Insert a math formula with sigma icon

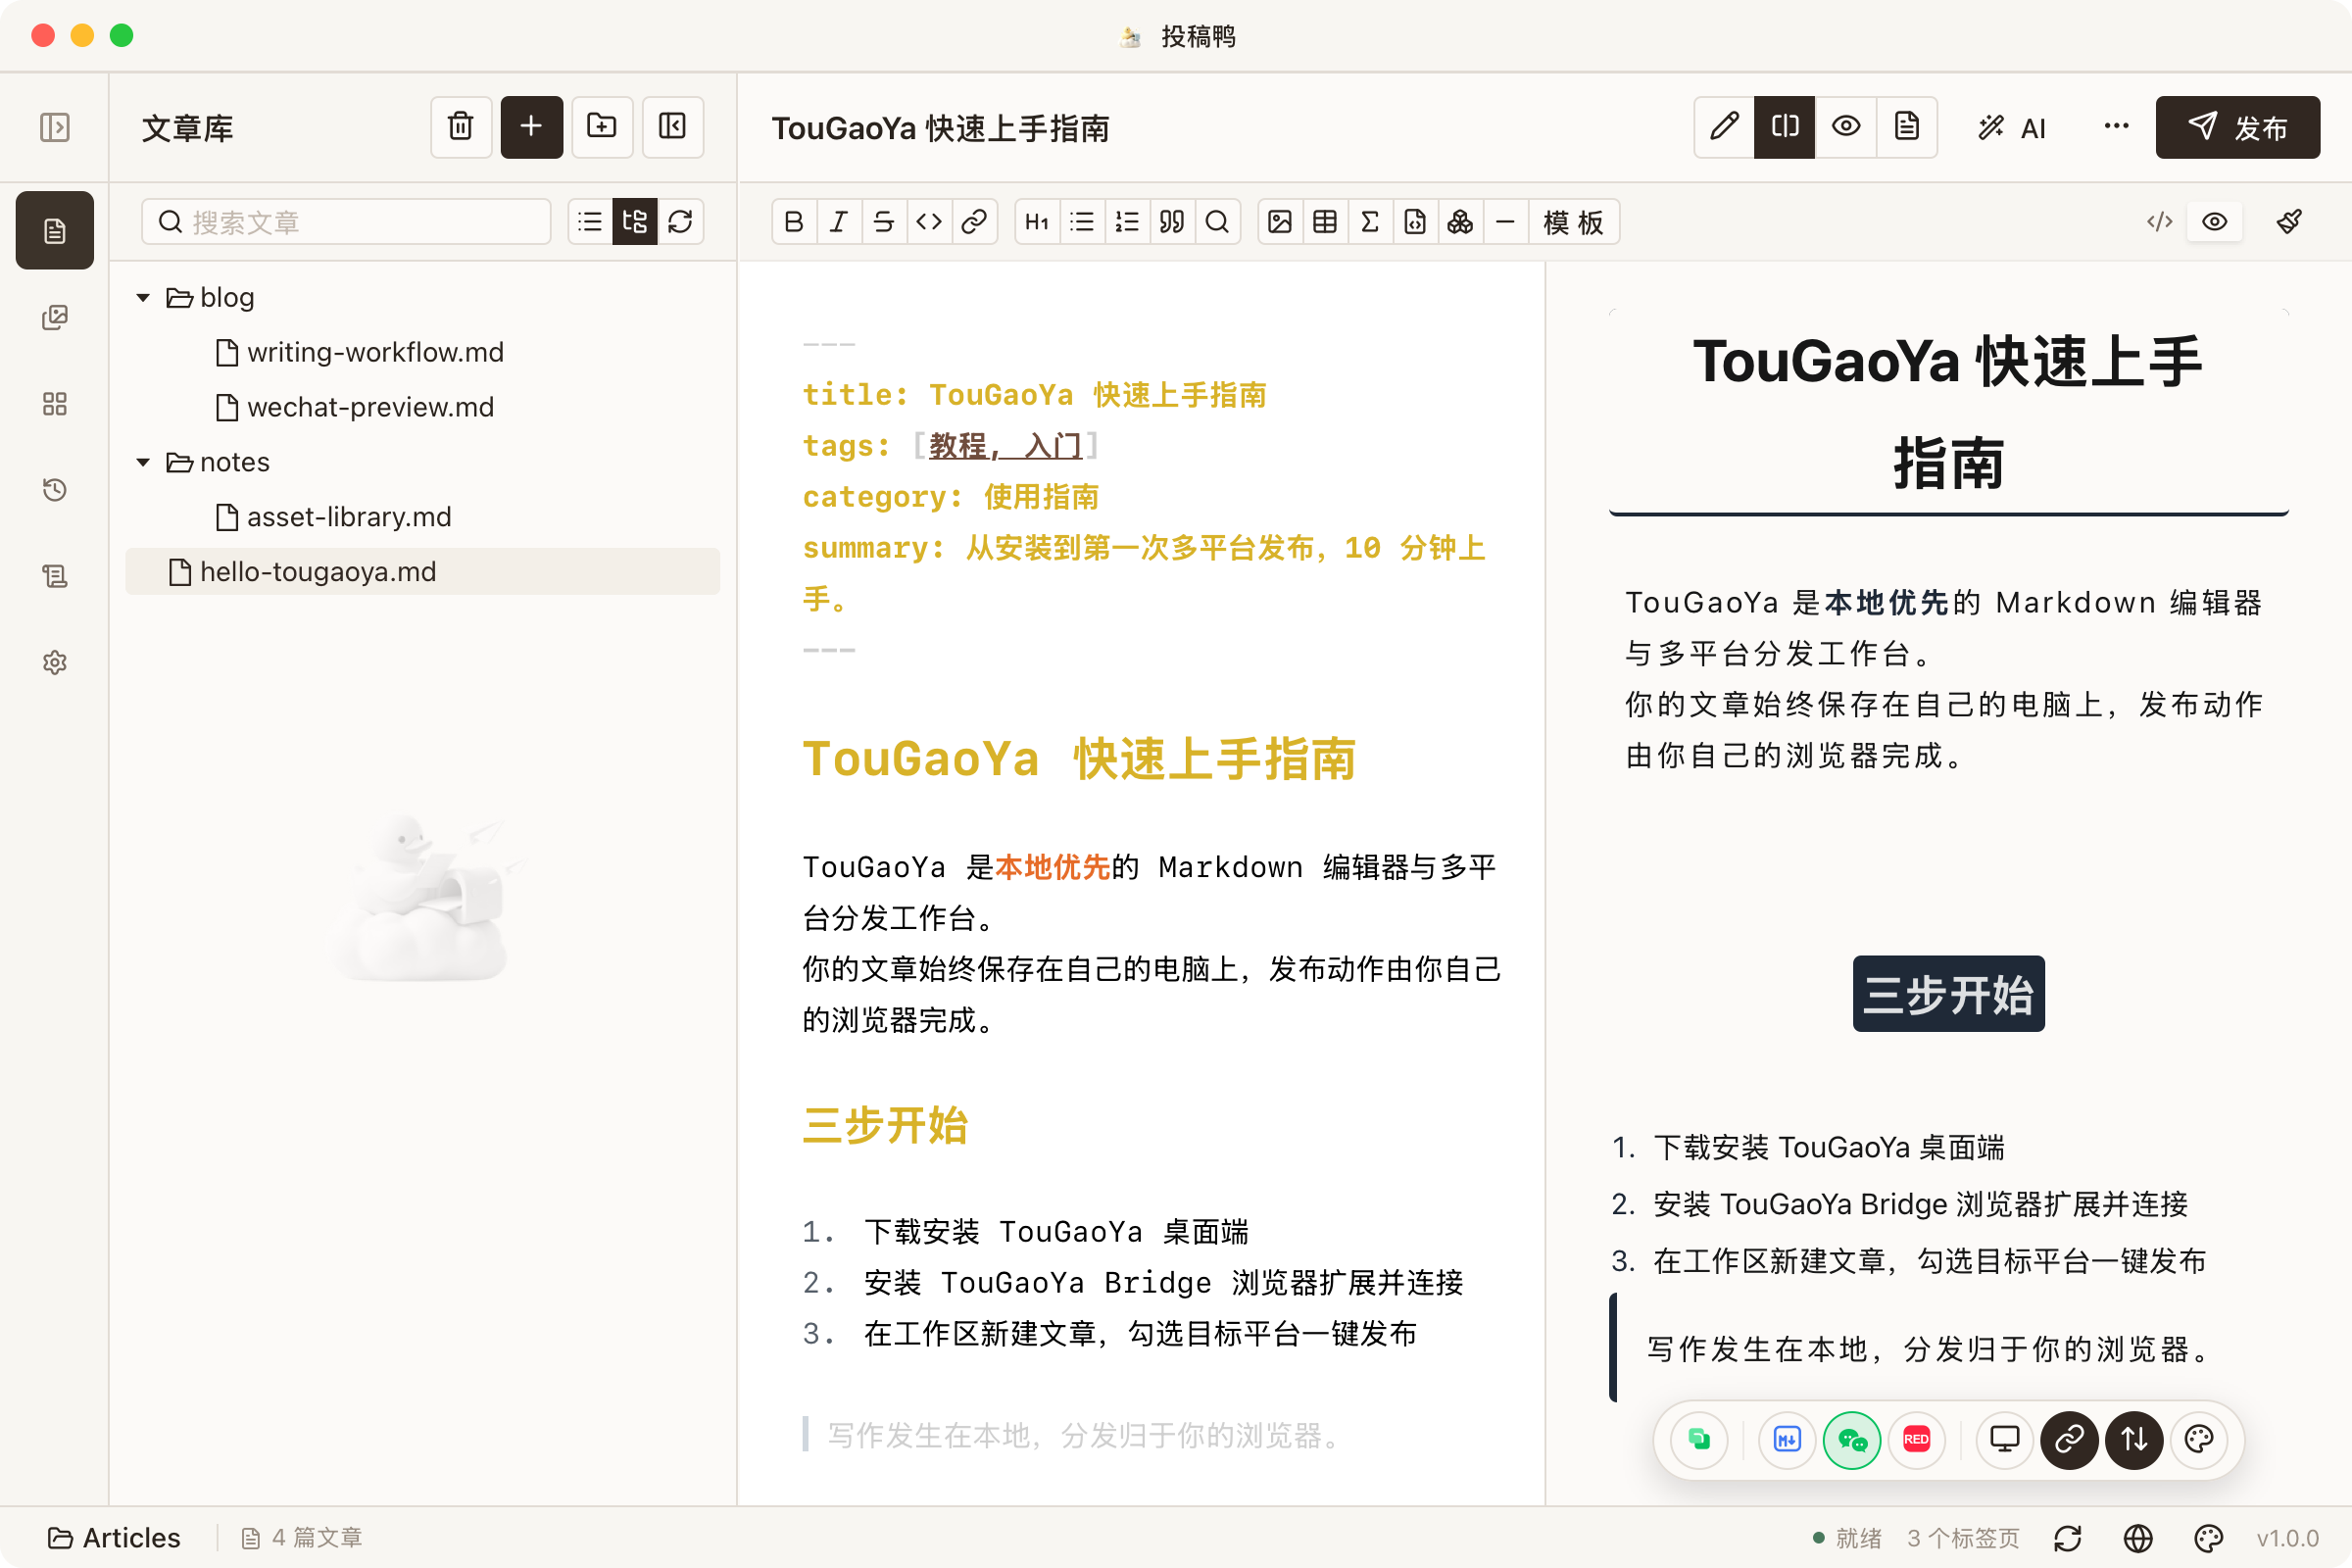[x=1370, y=222]
